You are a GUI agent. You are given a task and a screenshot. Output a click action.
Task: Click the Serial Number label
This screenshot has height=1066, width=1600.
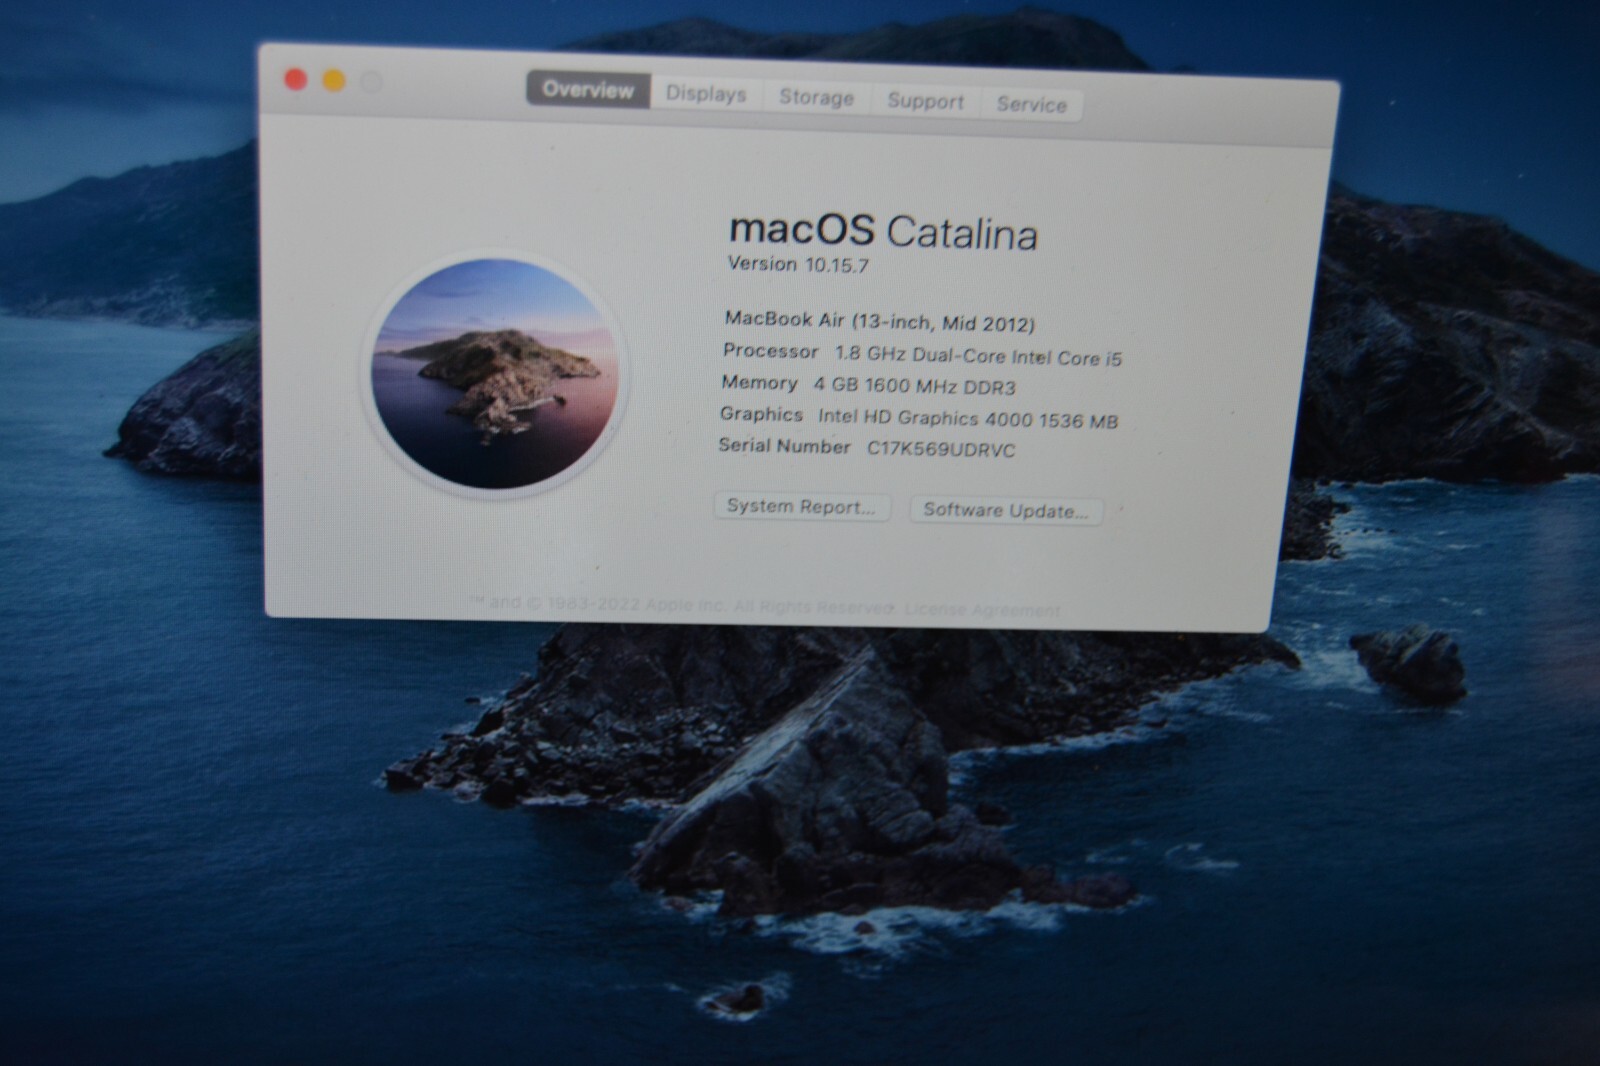784,446
